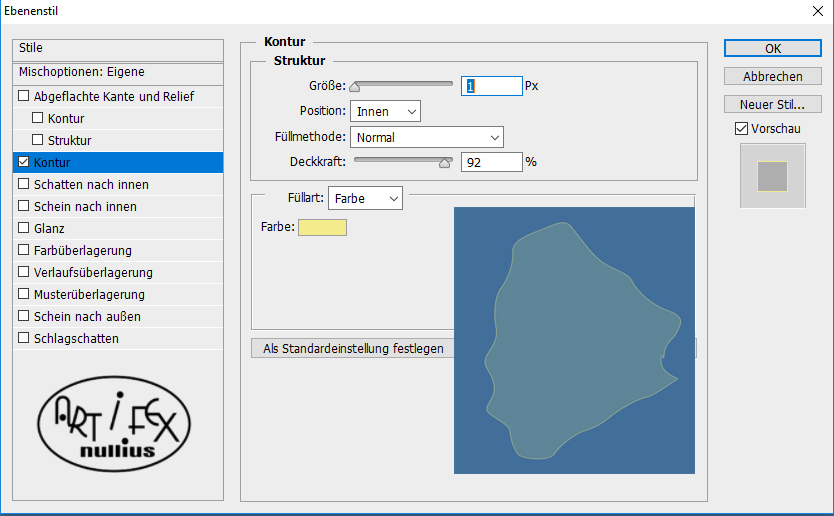Open the Füllmethode dropdown showing Normal
Screen dimensions: 834x516
(427, 137)
